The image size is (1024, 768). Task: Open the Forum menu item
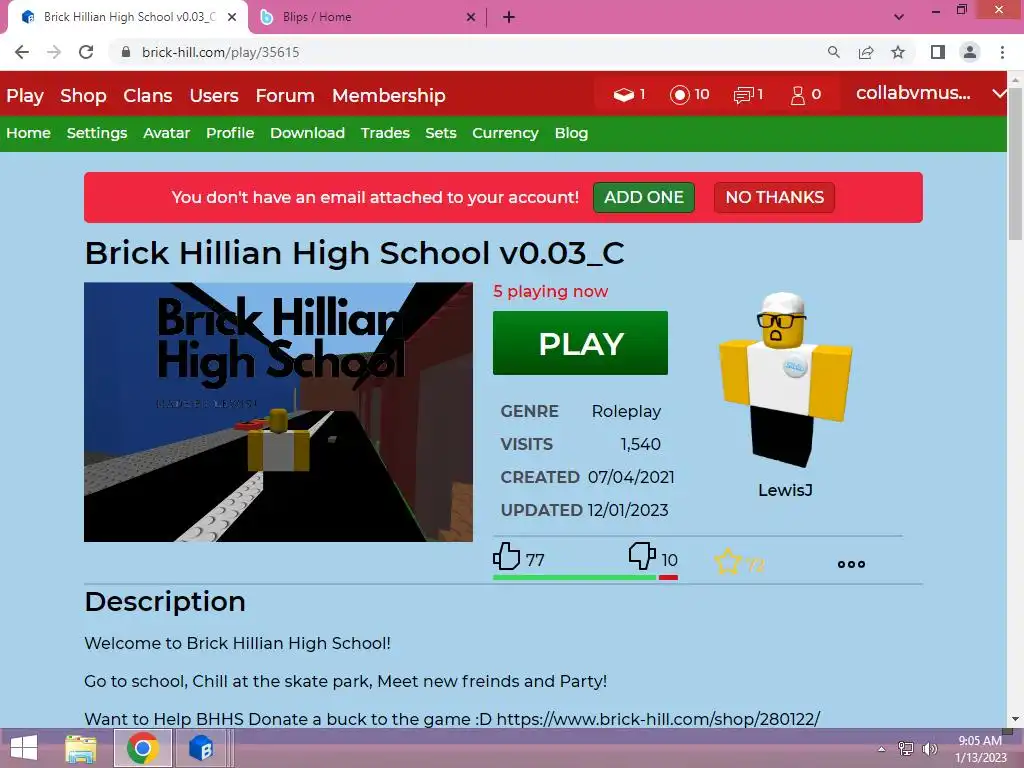[x=285, y=95]
